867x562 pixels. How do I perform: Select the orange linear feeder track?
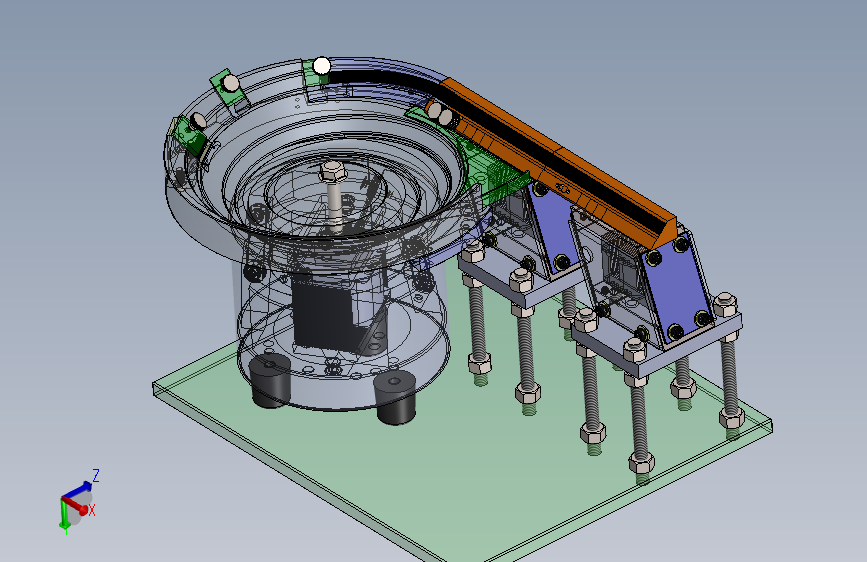[x=558, y=162]
